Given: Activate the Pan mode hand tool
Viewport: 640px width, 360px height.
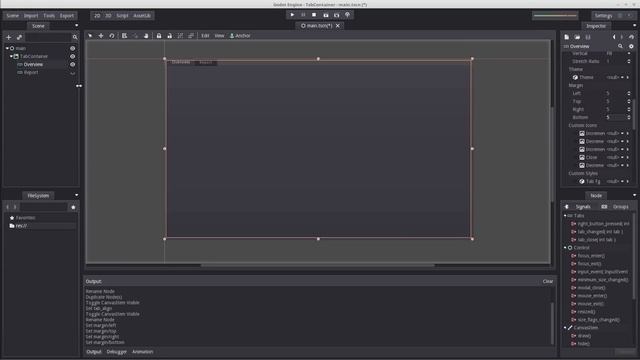Looking at the screenshot, I should 146,36.
